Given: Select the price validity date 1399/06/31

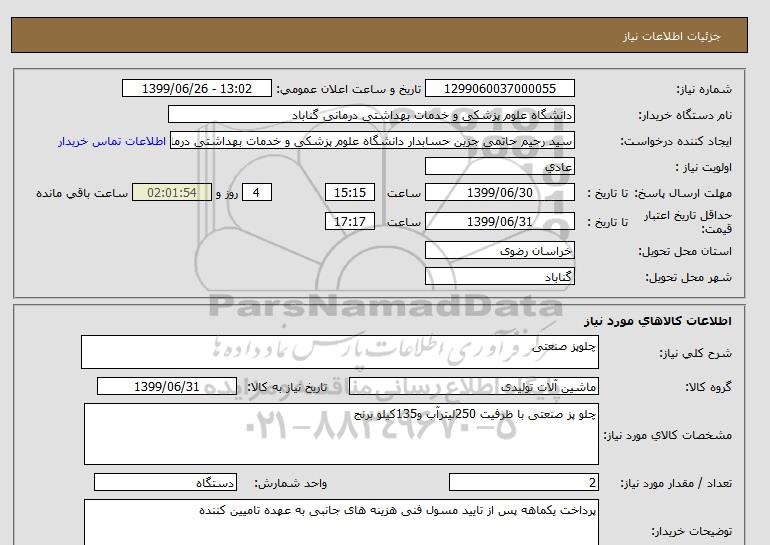Looking at the screenshot, I should point(499,221).
